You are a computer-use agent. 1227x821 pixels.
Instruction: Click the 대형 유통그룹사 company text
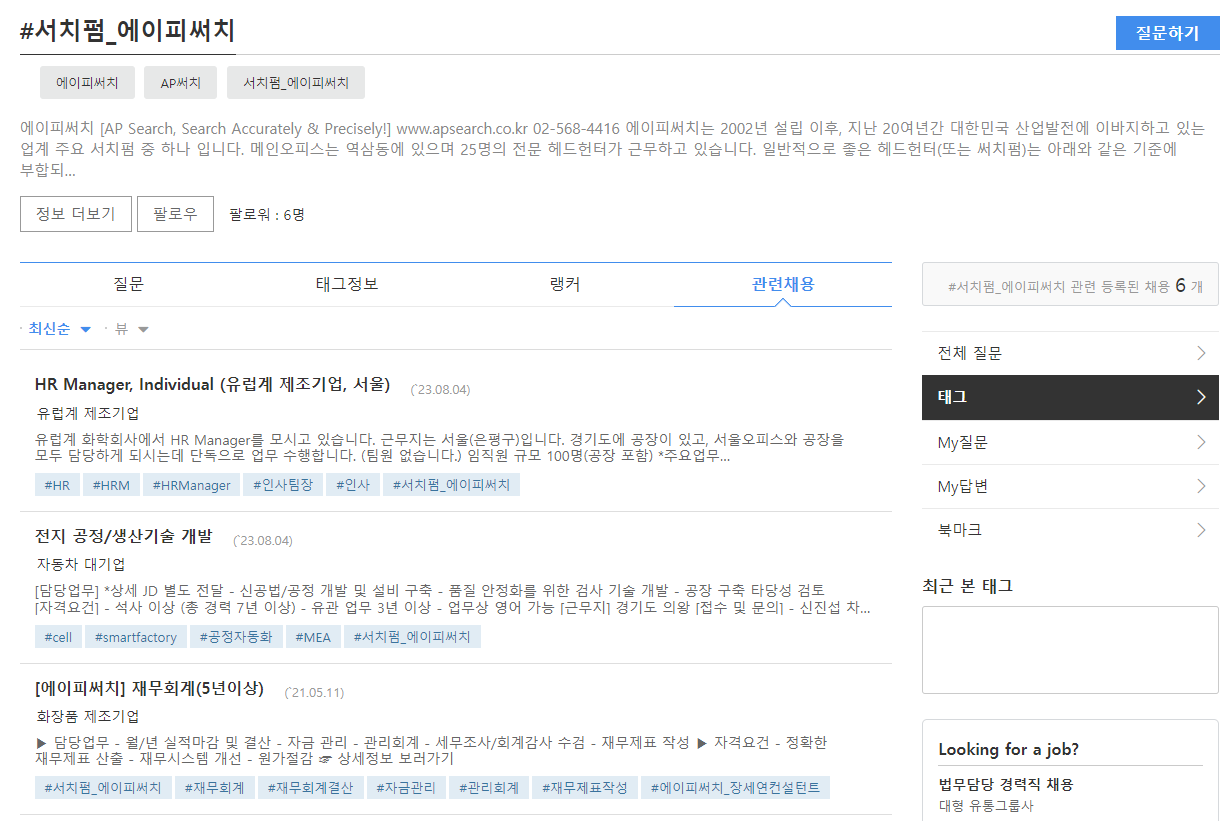point(986,806)
